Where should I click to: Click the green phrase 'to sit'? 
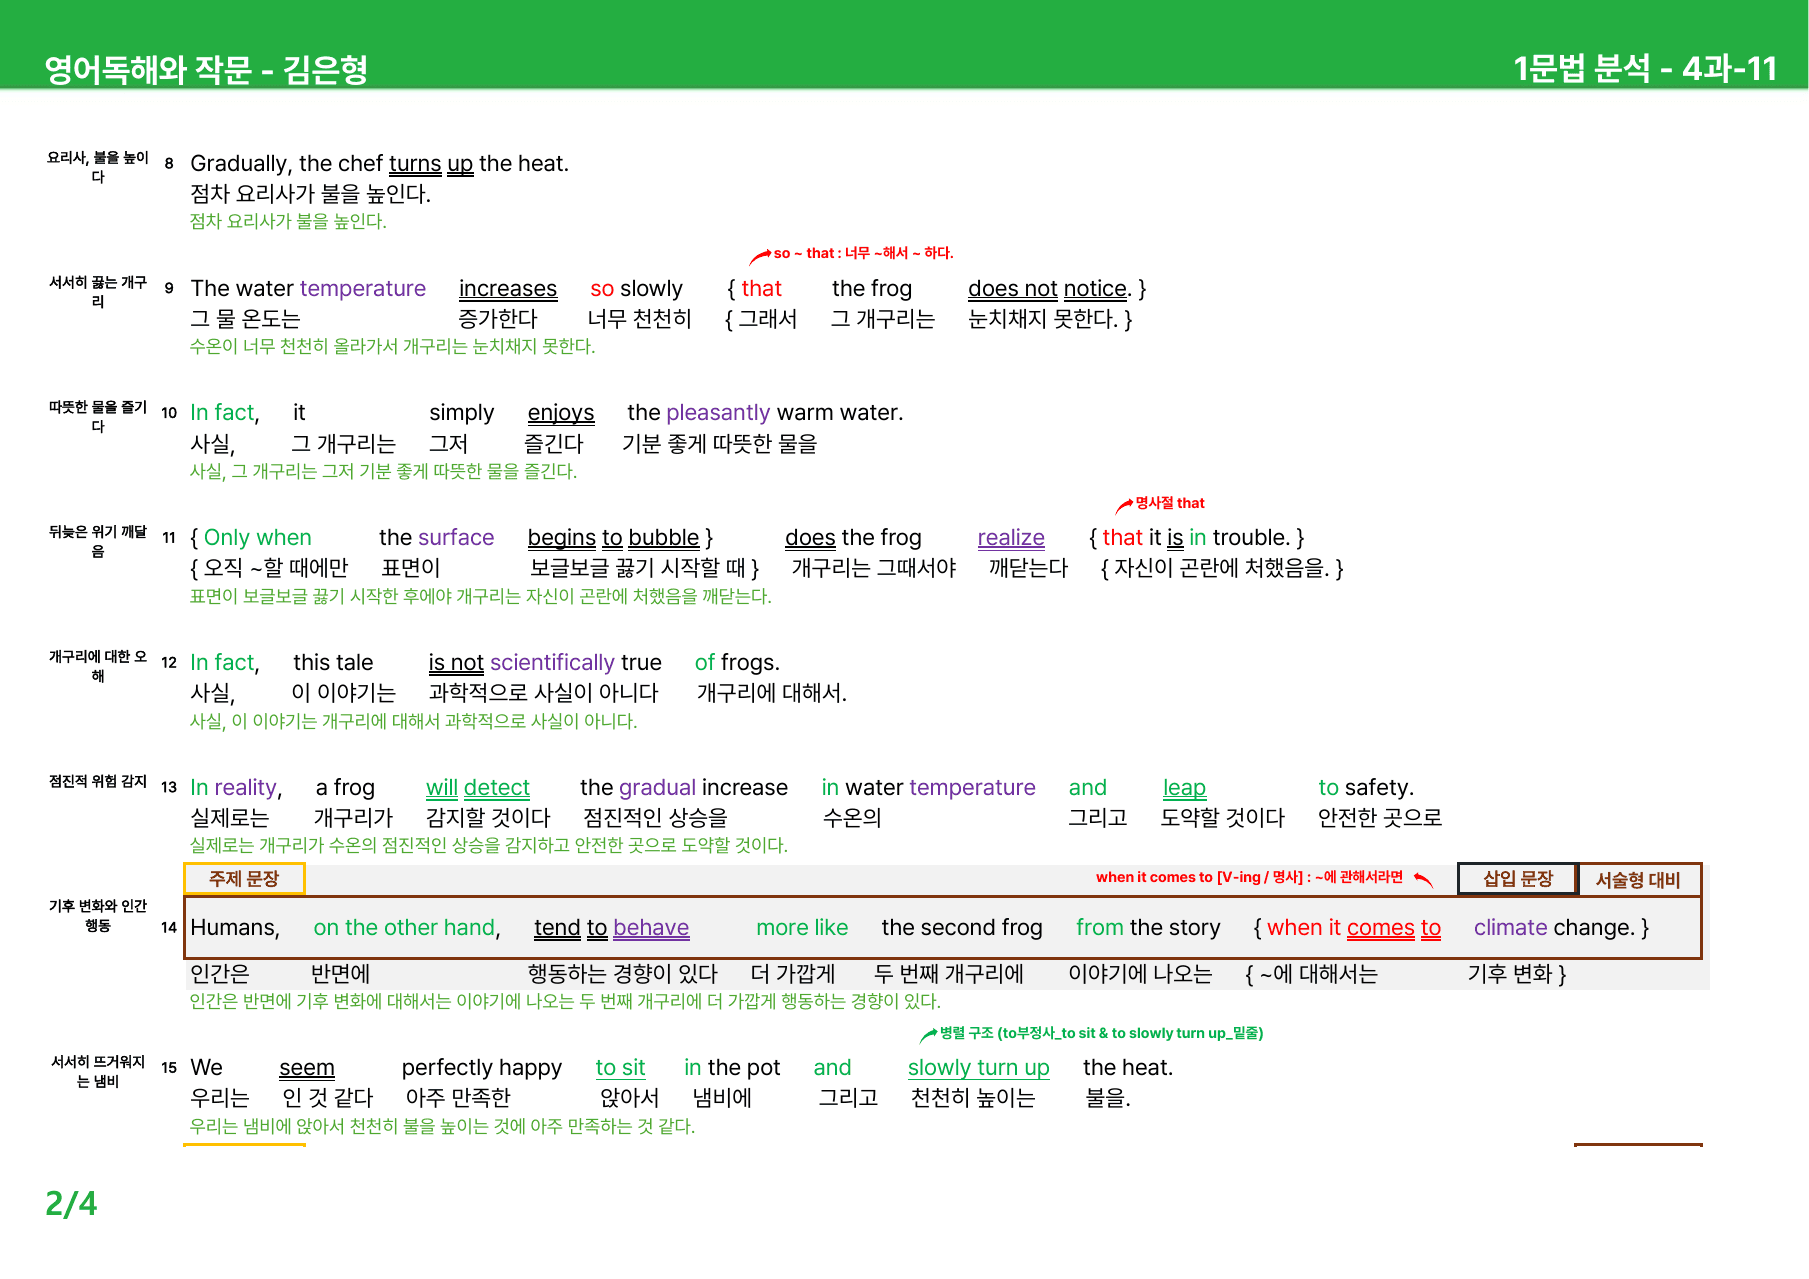click(620, 1068)
